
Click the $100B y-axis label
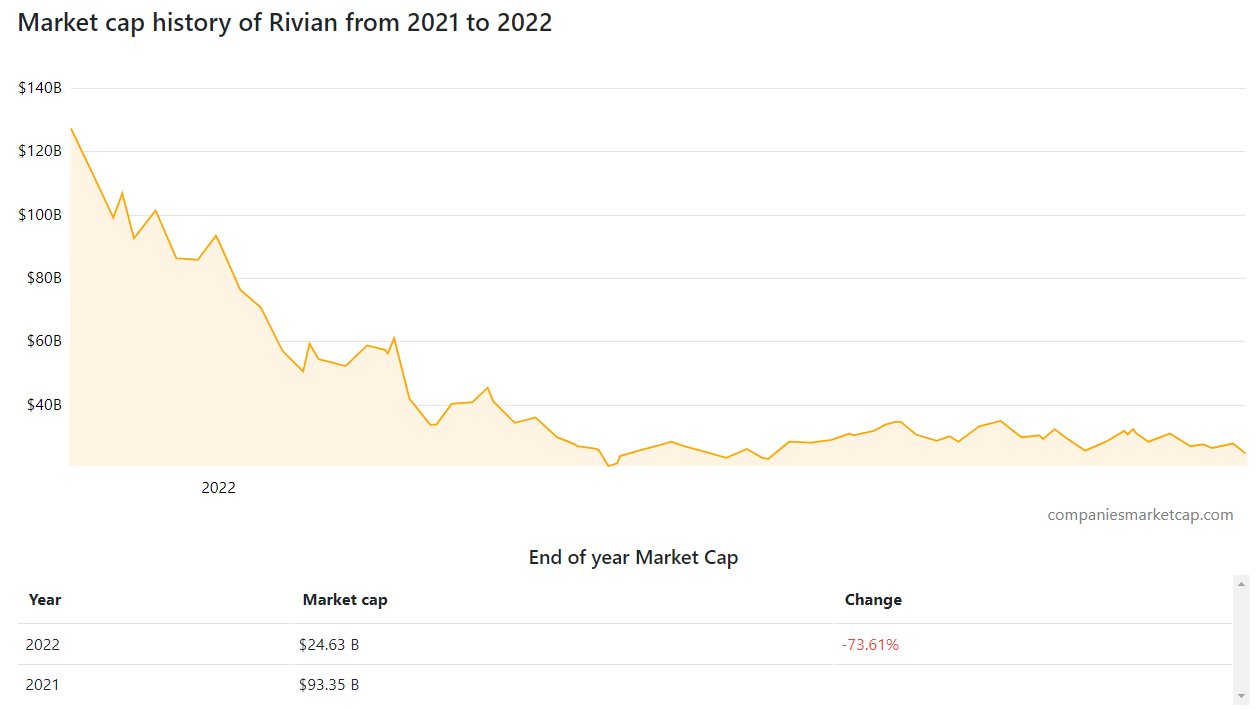click(x=40, y=215)
